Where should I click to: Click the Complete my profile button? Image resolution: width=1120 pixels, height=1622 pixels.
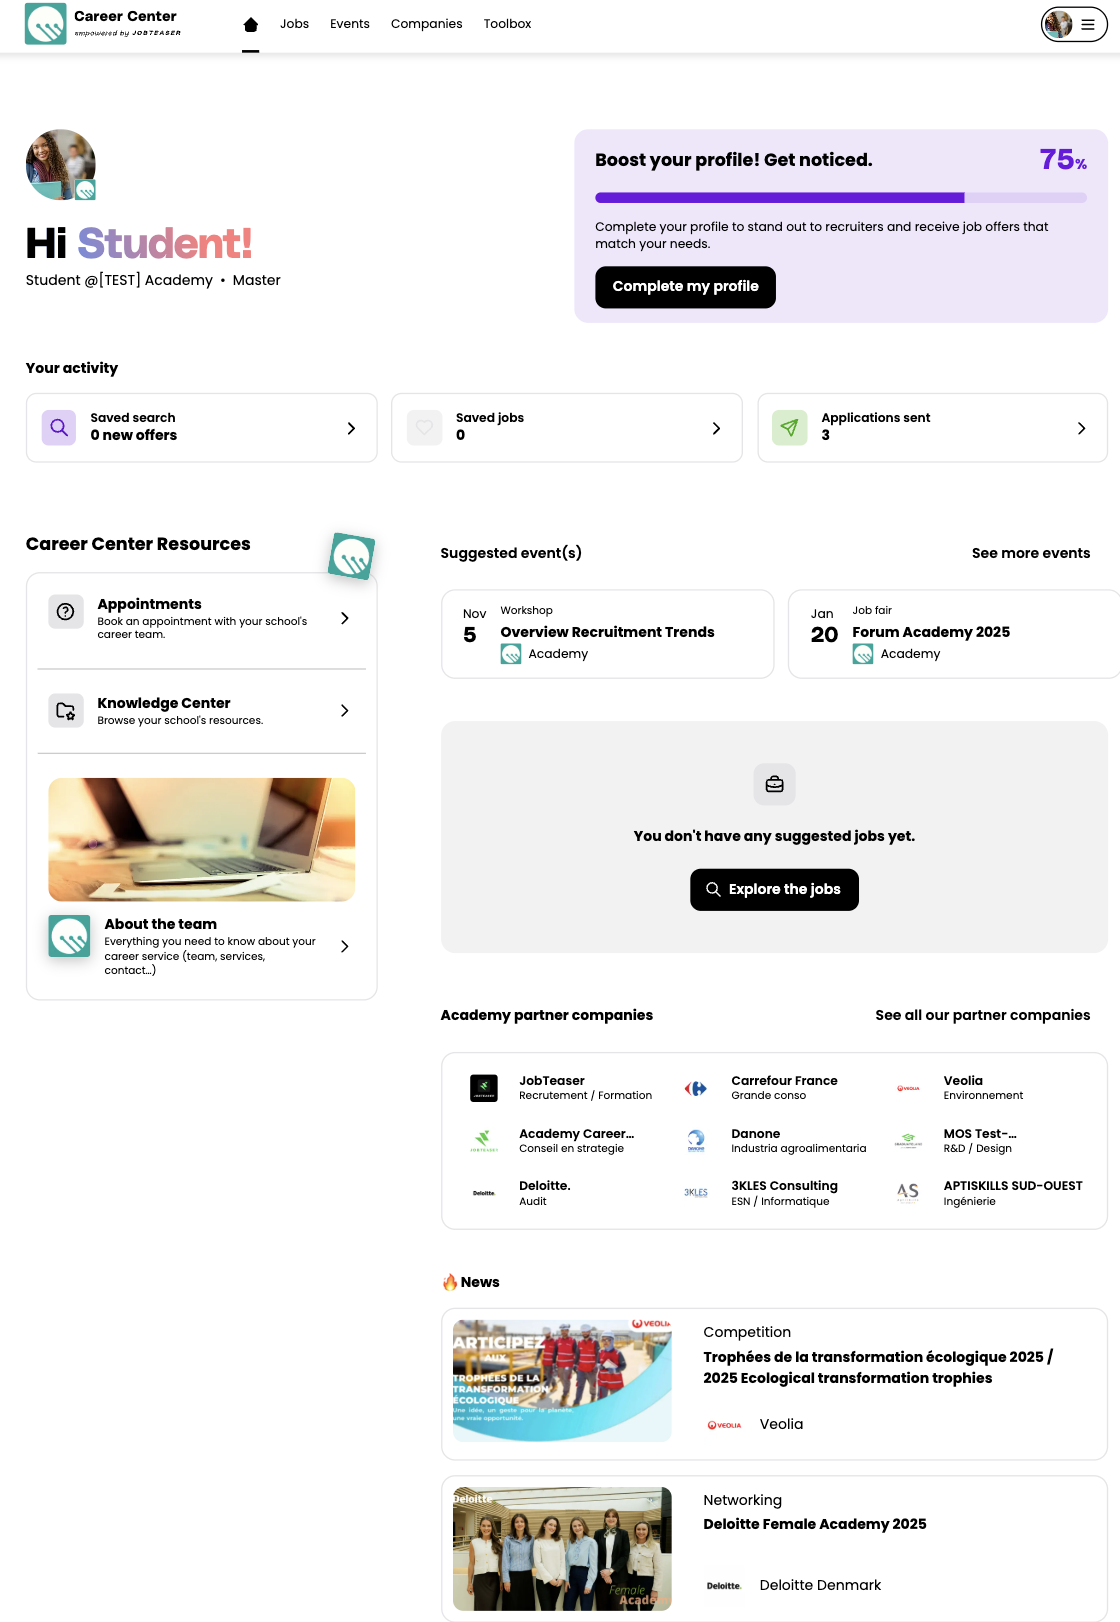click(686, 287)
